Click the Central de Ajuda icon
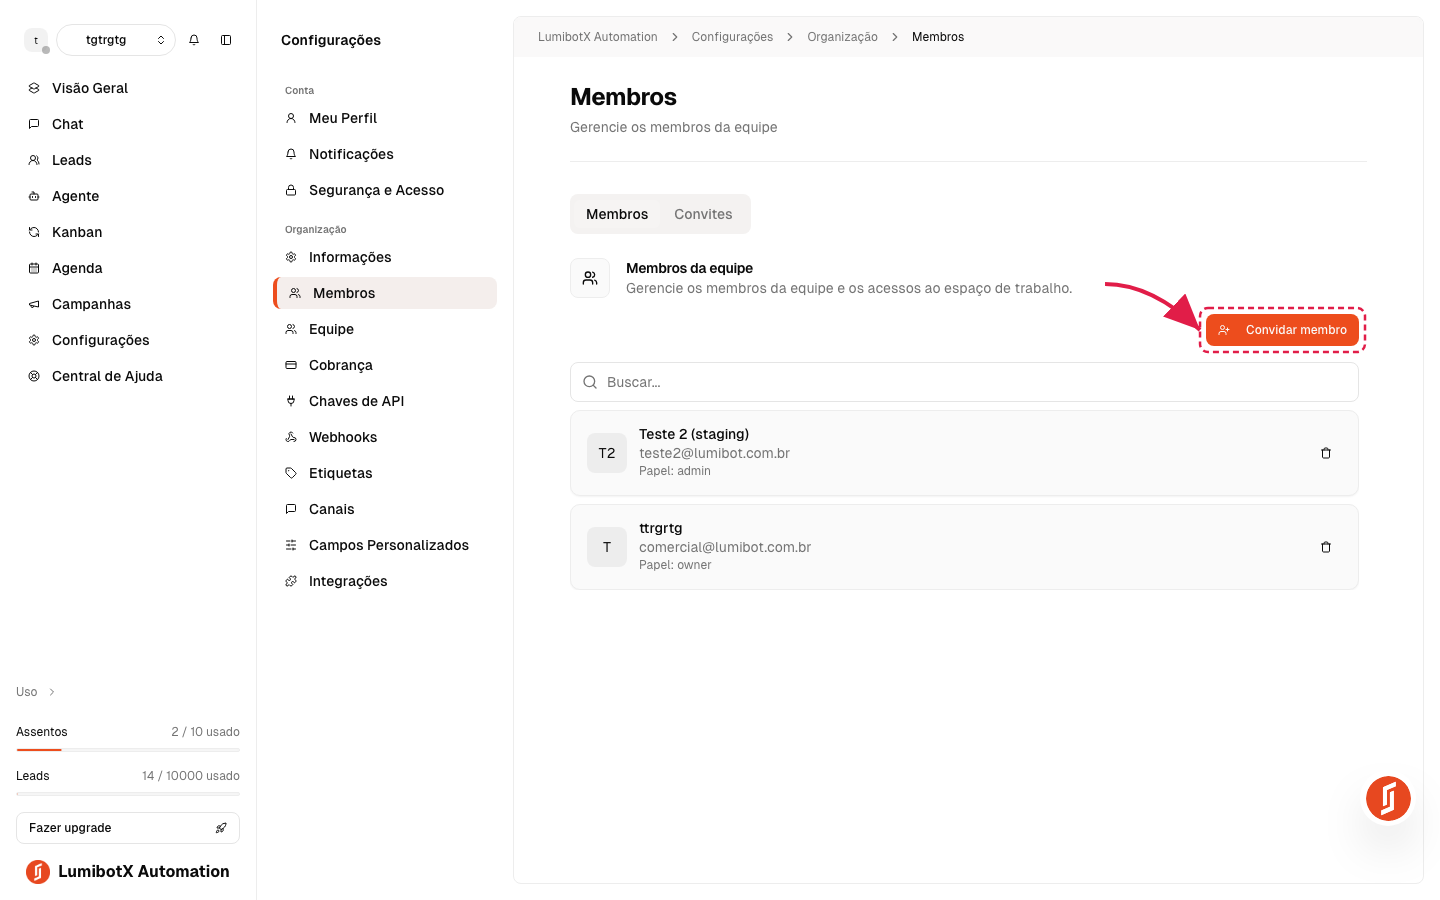Image resolution: width=1440 pixels, height=900 pixels. 34,376
